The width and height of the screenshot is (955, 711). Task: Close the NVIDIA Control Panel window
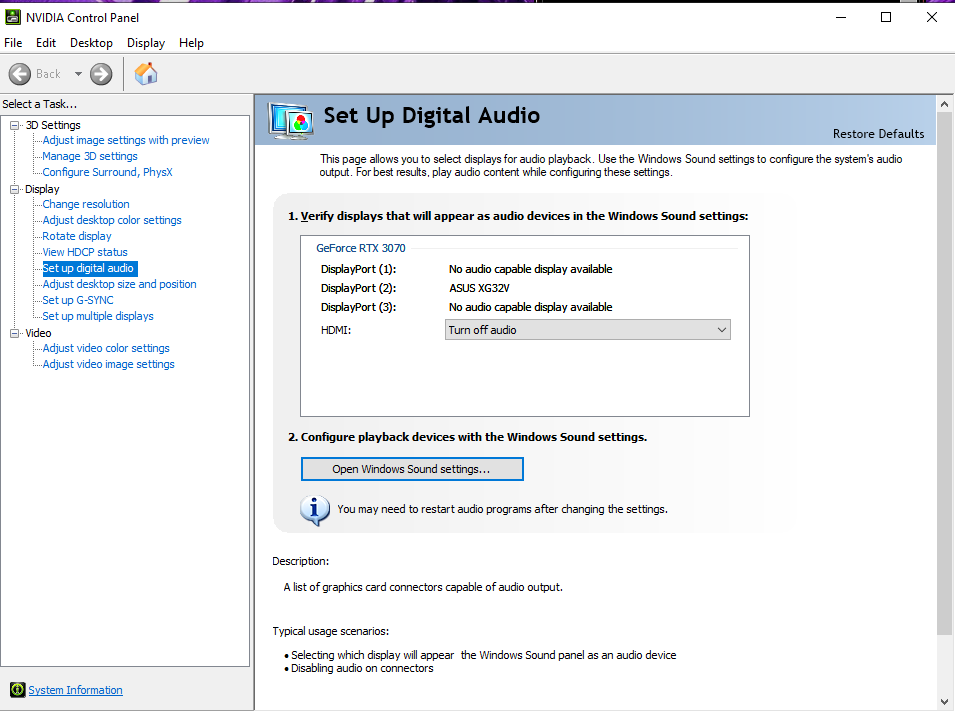pos(932,18)
